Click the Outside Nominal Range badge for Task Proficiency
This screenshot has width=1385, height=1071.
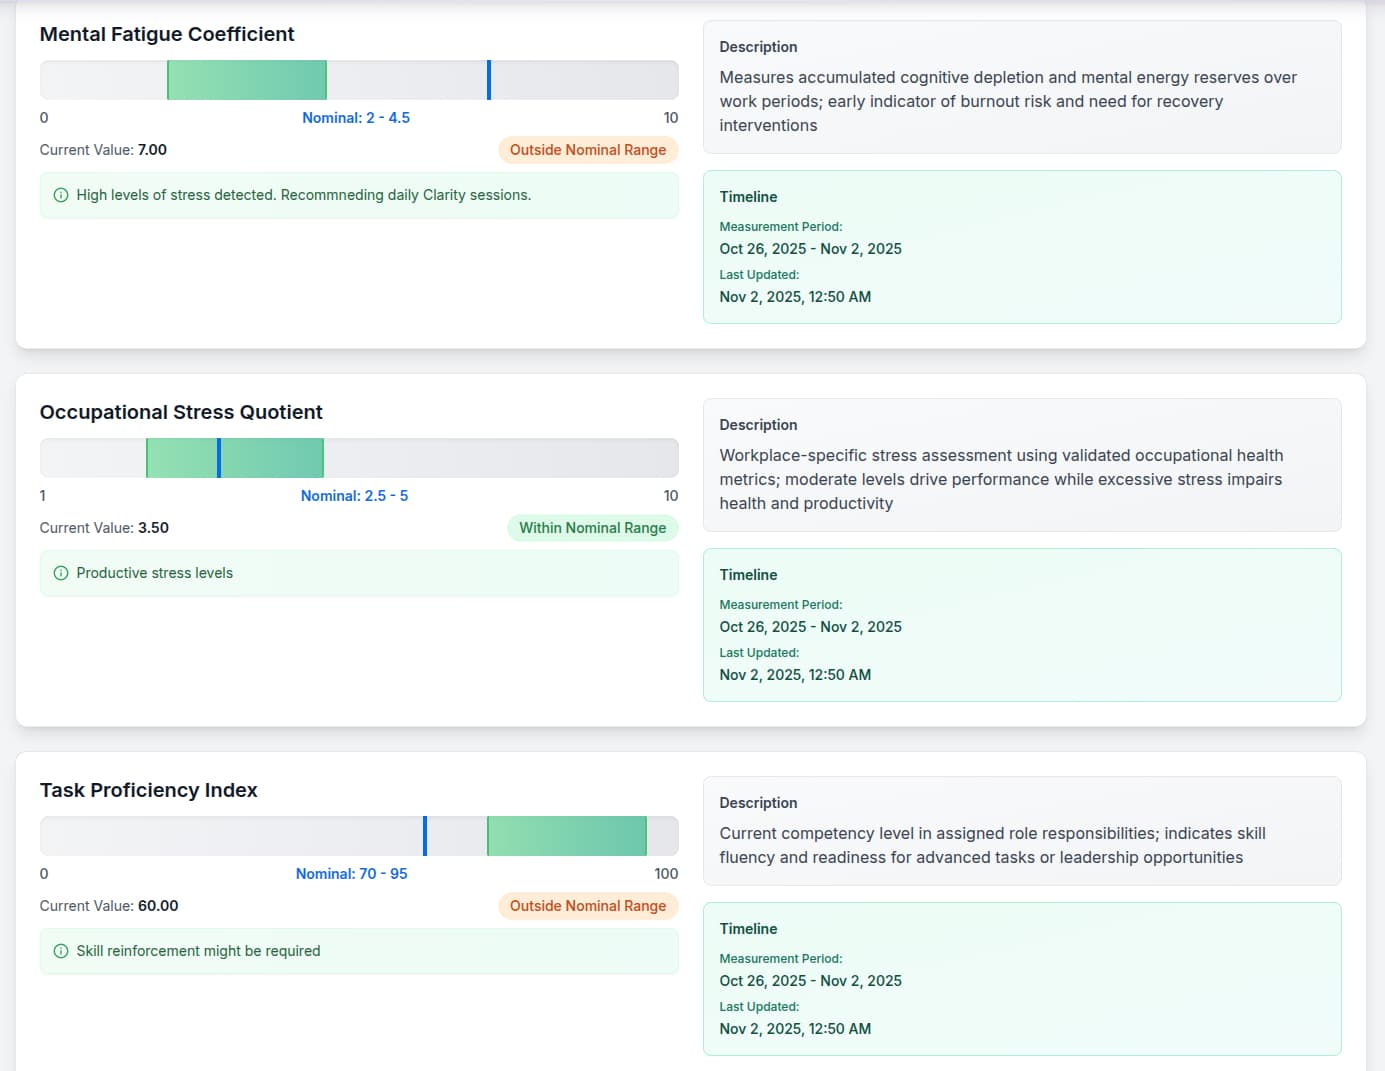coord(588,906)
